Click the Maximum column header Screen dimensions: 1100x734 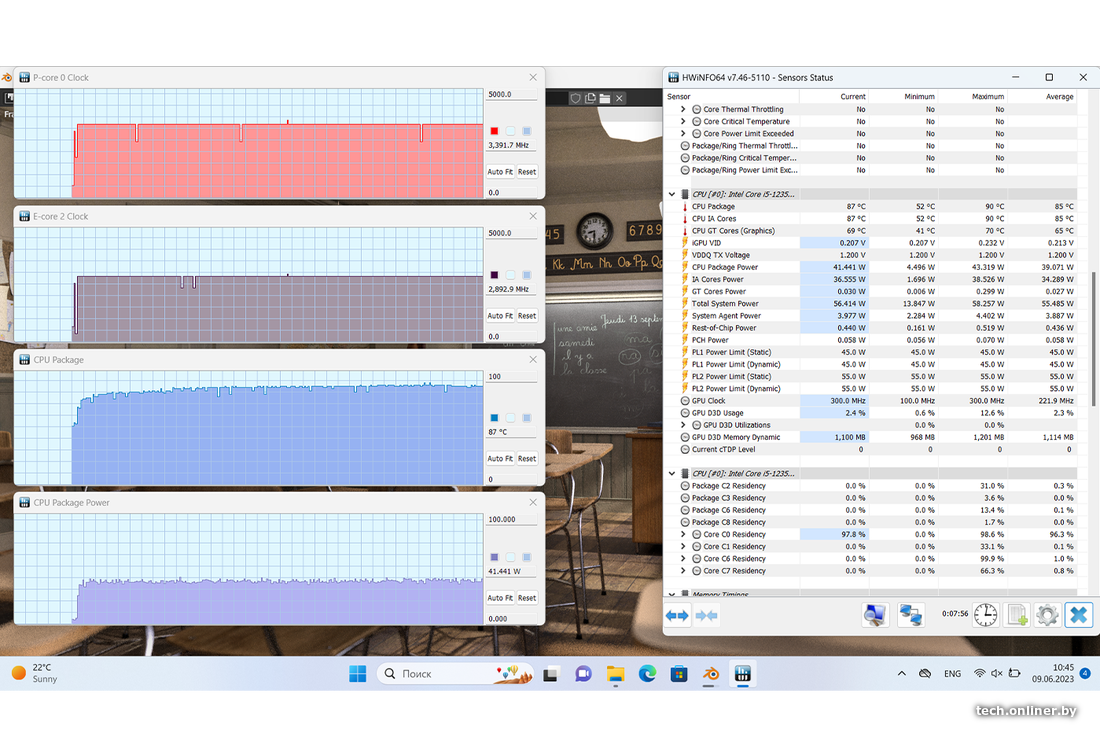coord(987,97)
